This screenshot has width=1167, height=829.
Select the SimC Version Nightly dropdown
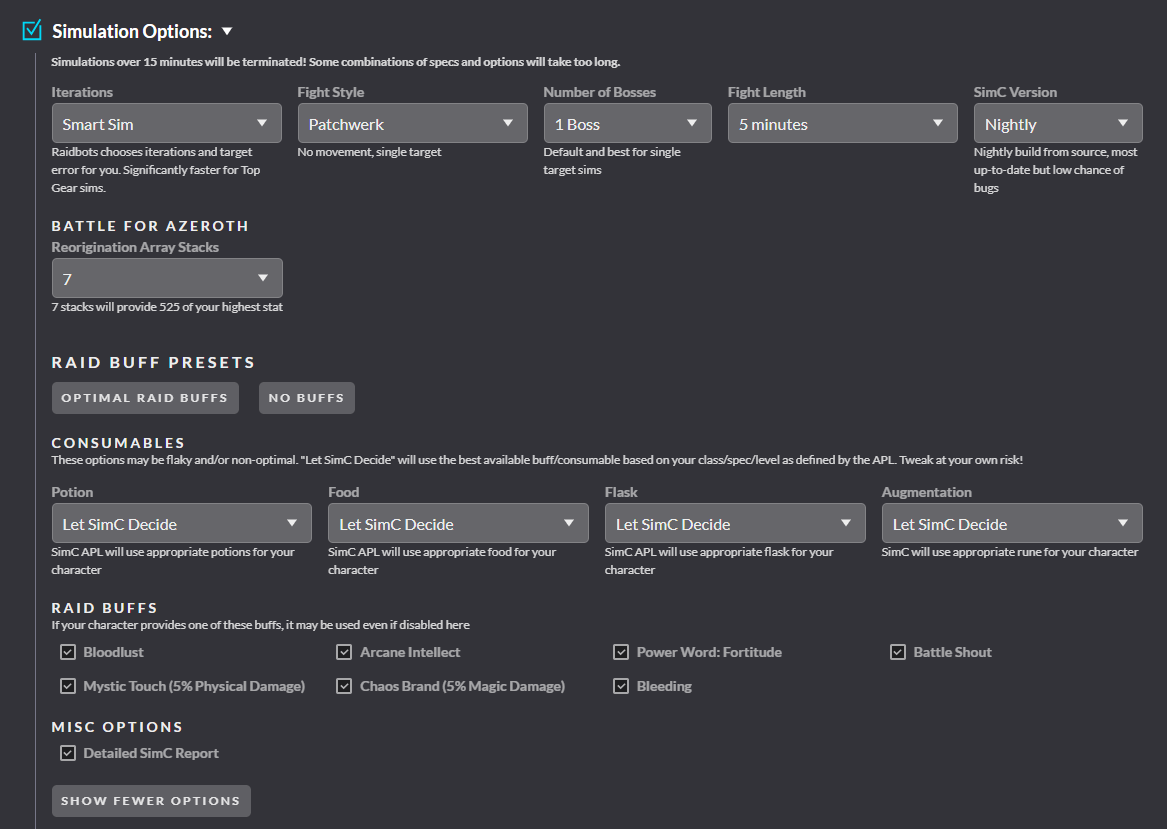click(1057, 124)
